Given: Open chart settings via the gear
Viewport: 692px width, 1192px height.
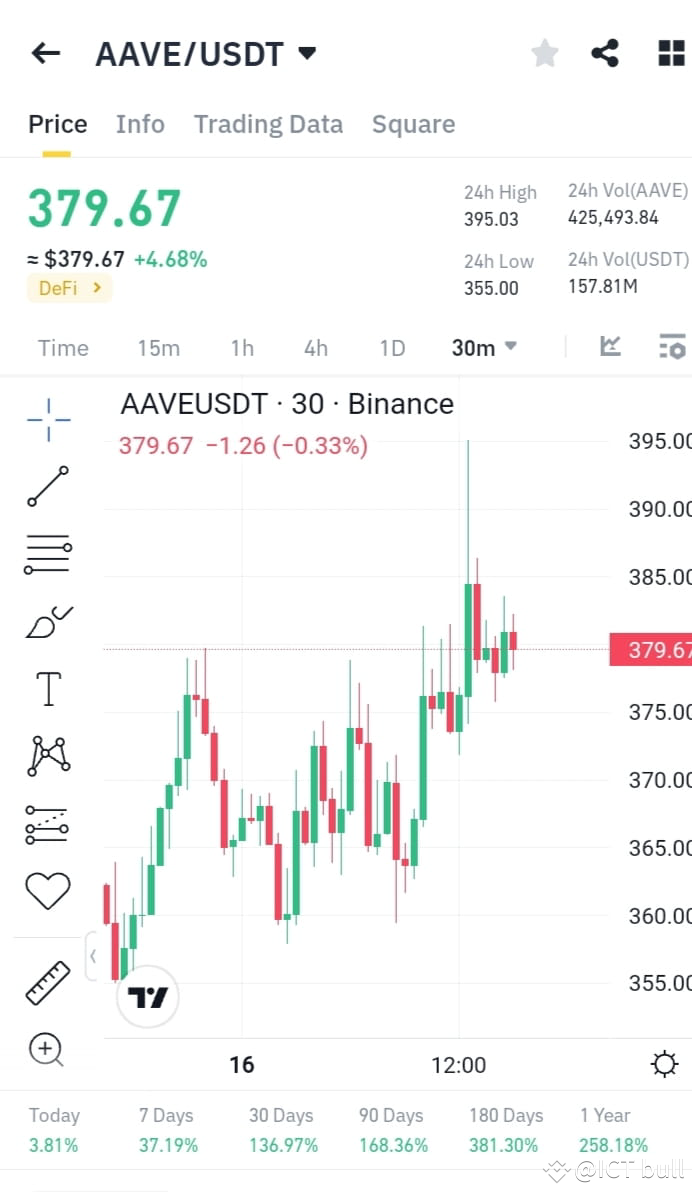Looking at the screenshot, I should pos(664,1065).
